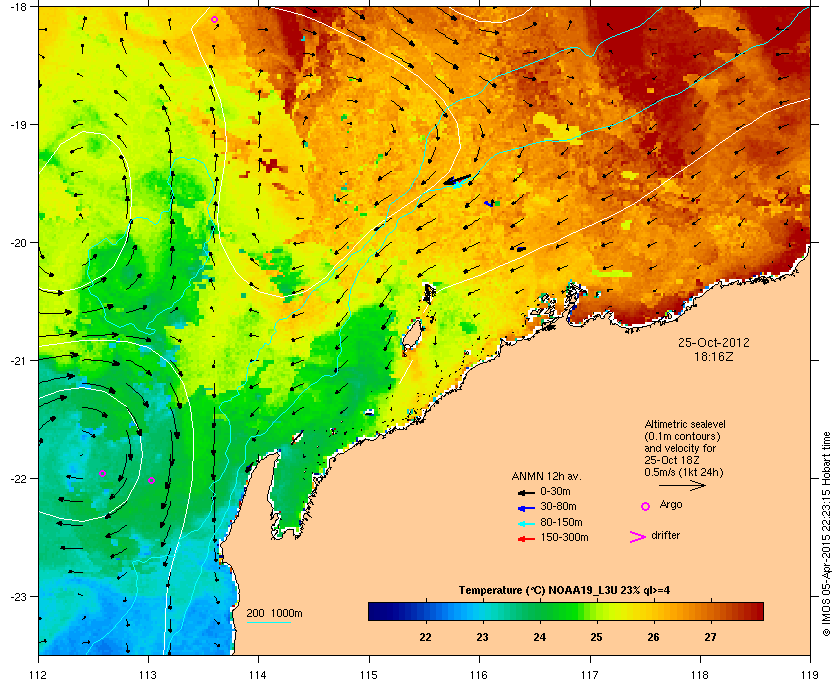The width and height of the screenshot is (840, 680).
Task: Click the magenta Argo circle in legend
Action: point(646,506)
